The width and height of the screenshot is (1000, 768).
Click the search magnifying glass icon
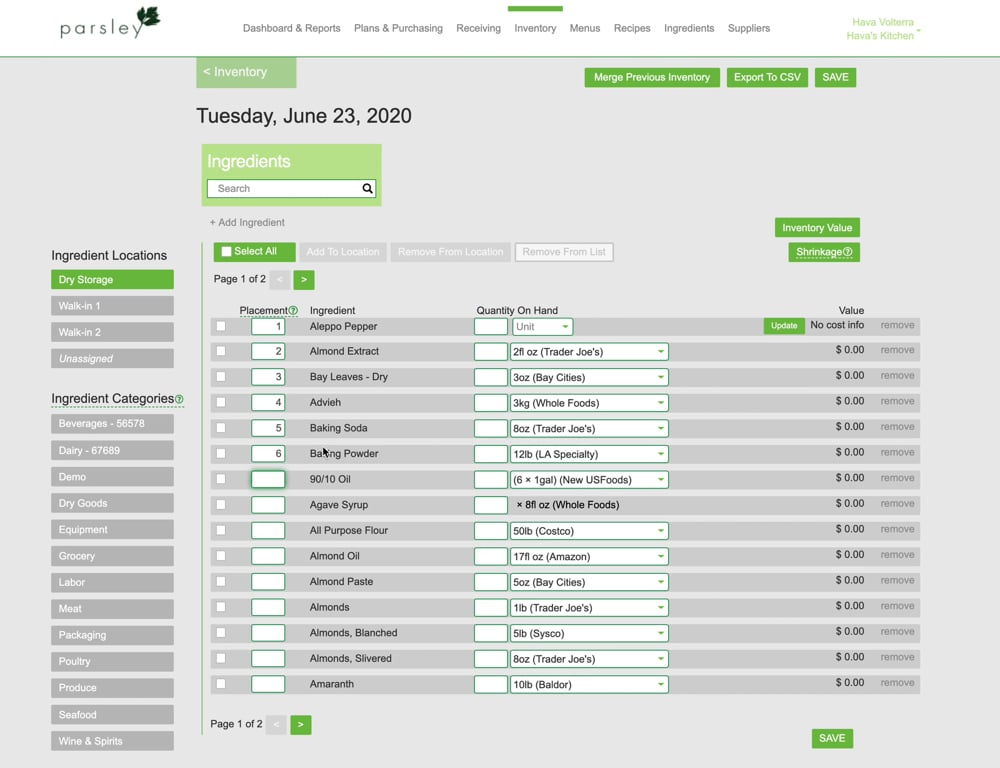[367, 188]
